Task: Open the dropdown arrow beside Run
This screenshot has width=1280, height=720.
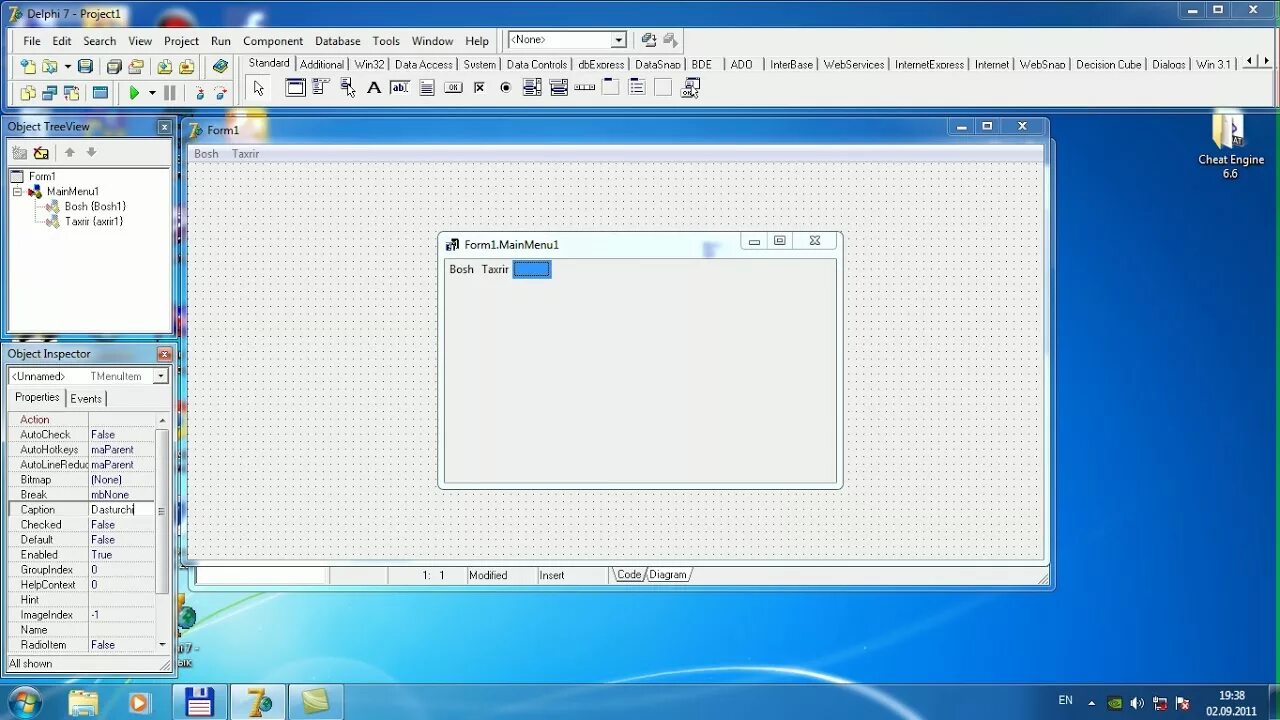Action: click(152, 93)
